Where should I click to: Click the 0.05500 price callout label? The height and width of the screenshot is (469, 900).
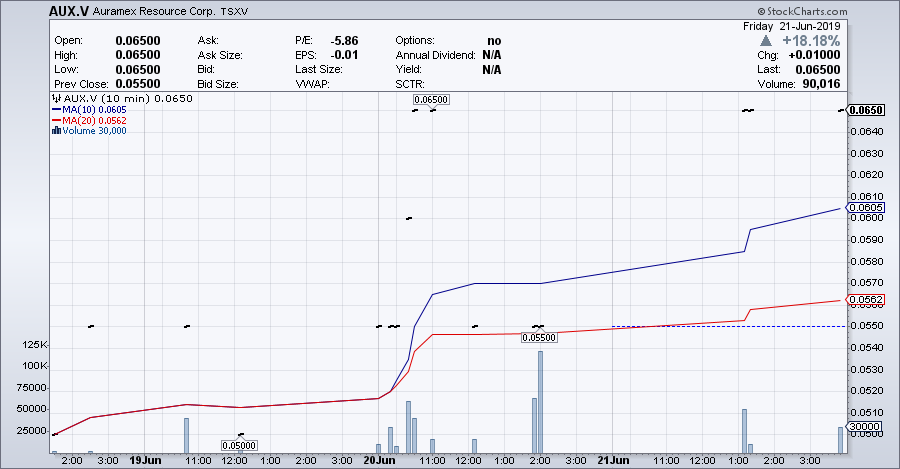click(539, 338)
